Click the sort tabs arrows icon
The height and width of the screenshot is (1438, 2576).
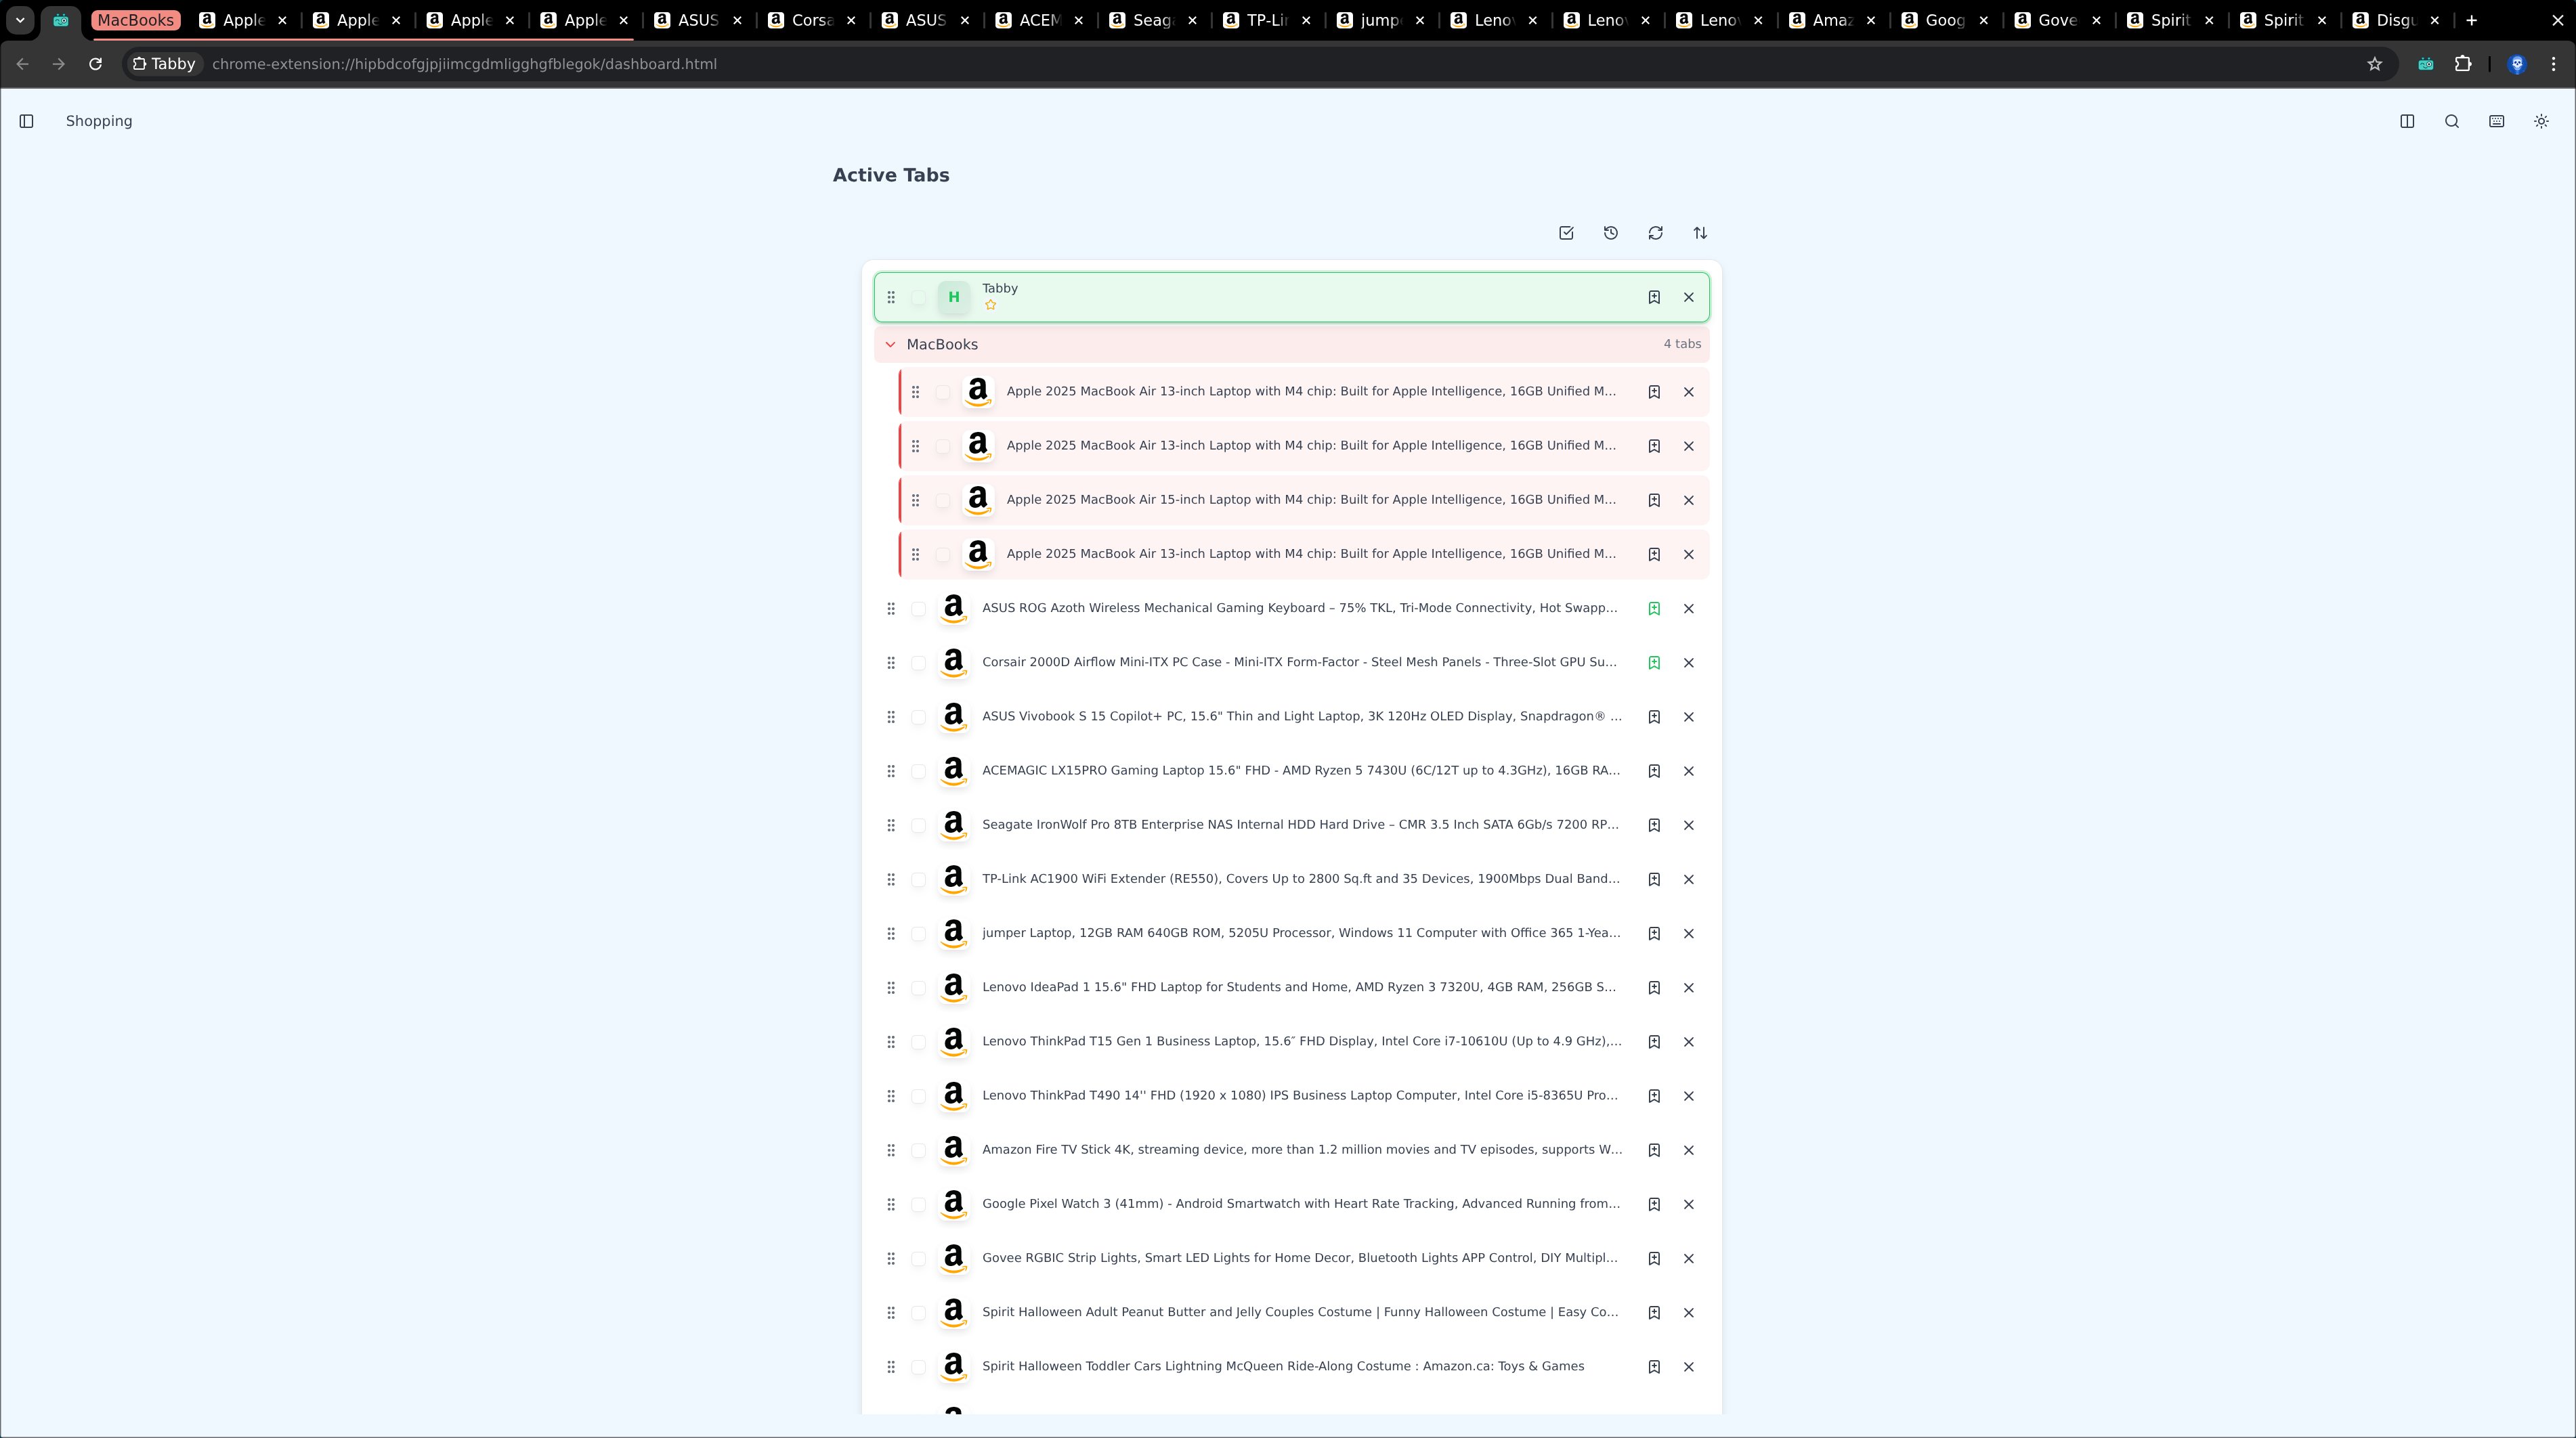pyautogui.click(x=1700, y=233)
